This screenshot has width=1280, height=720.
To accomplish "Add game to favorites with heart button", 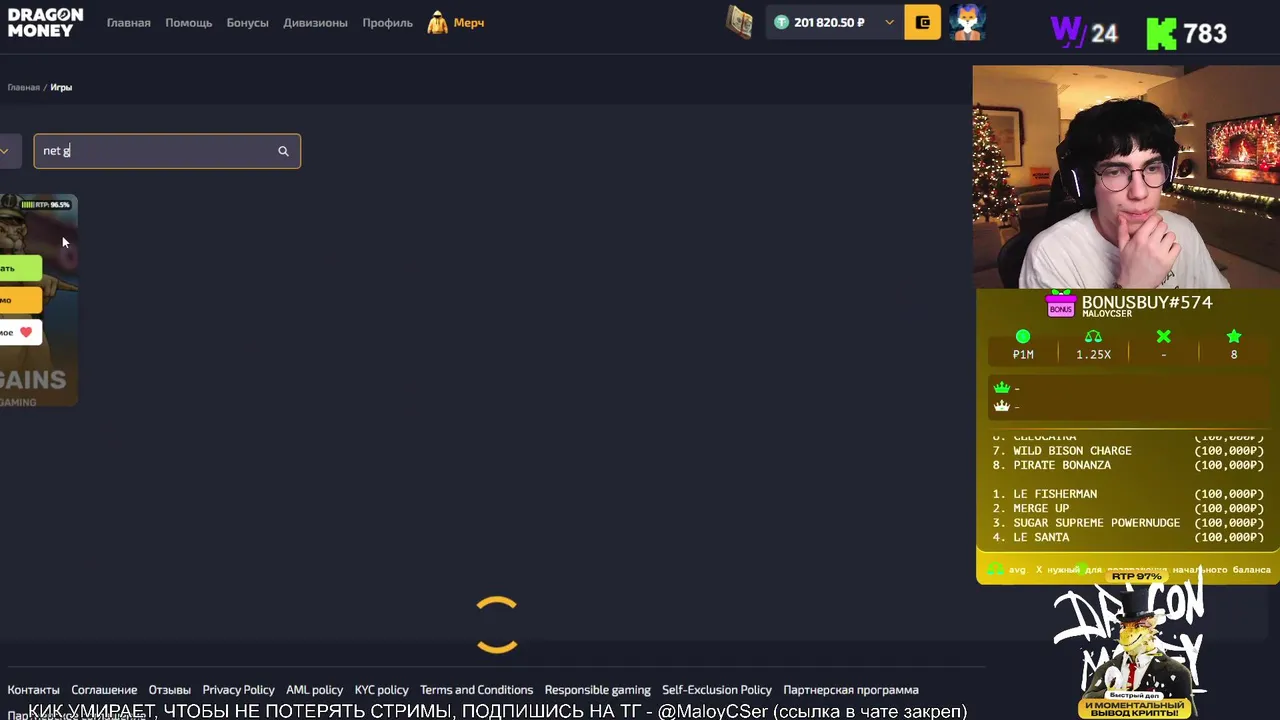I will 22,332.
